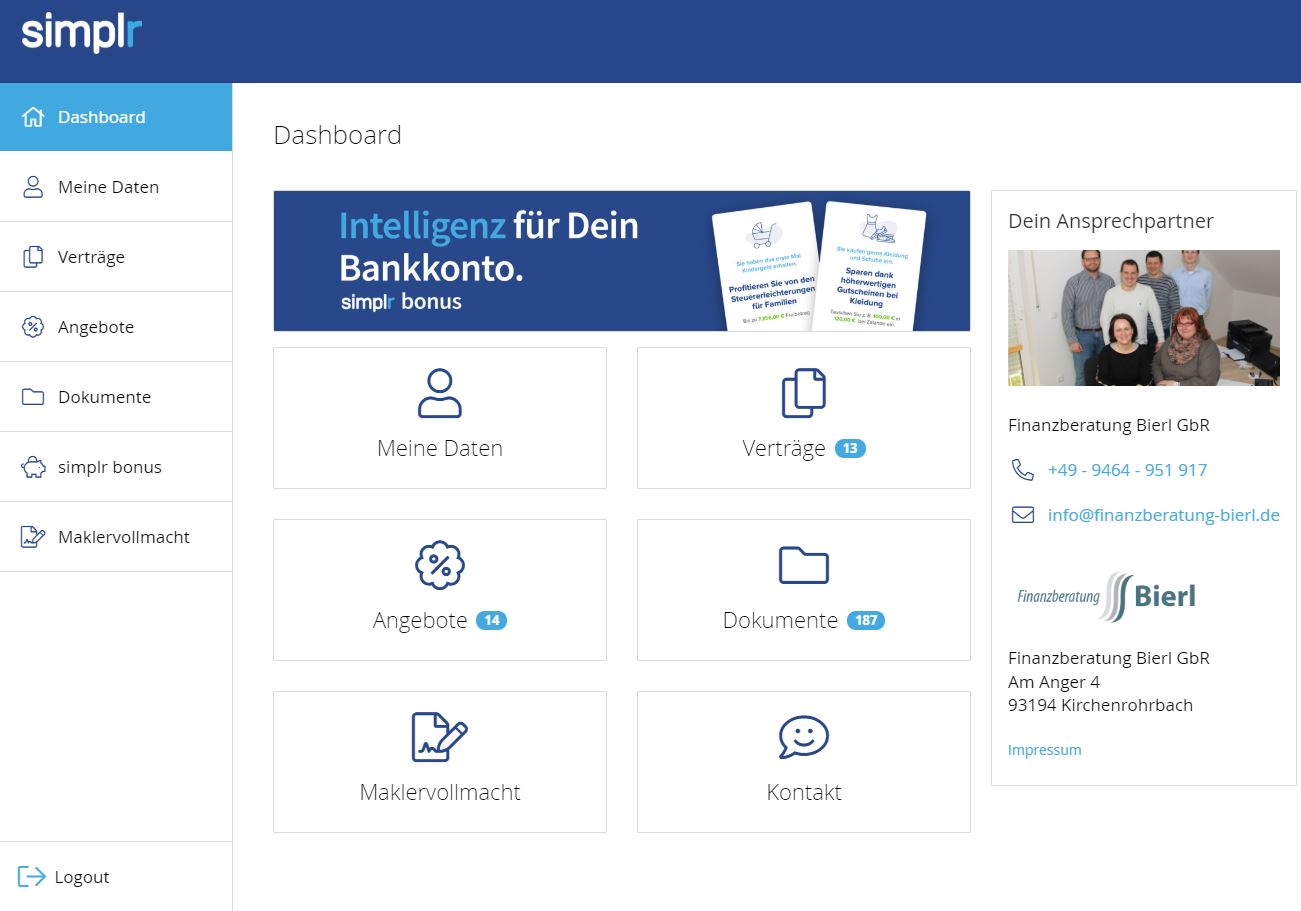Open the Impressum link
This screenshot has height=911, width=1301.
[1045, 750]
